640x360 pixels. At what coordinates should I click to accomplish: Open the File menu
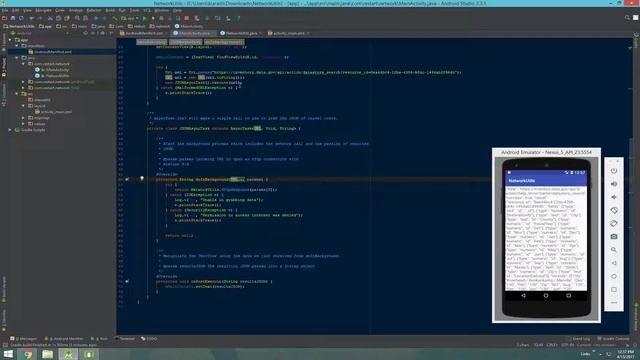click(5, 10)
